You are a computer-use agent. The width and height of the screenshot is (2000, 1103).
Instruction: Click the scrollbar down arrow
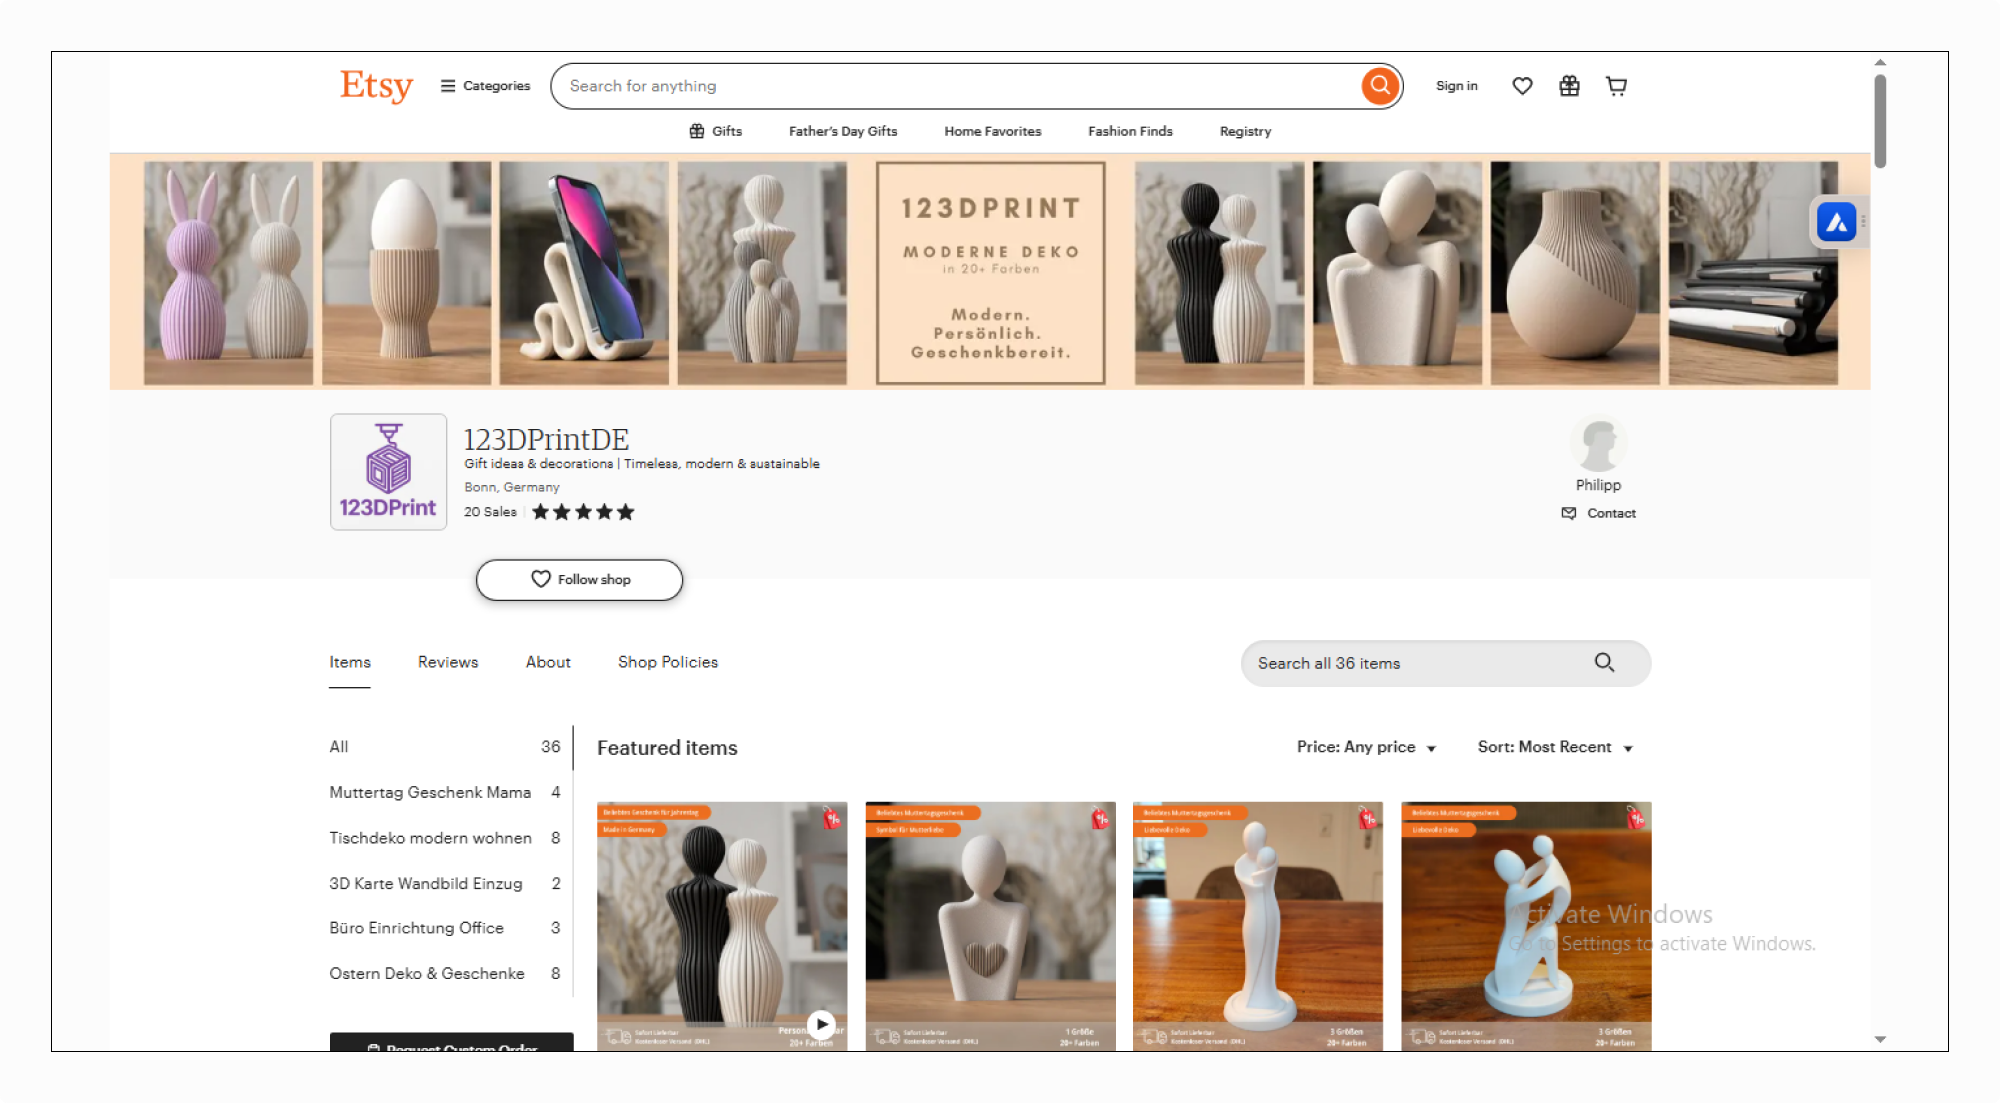(x=1880, y=1039)
